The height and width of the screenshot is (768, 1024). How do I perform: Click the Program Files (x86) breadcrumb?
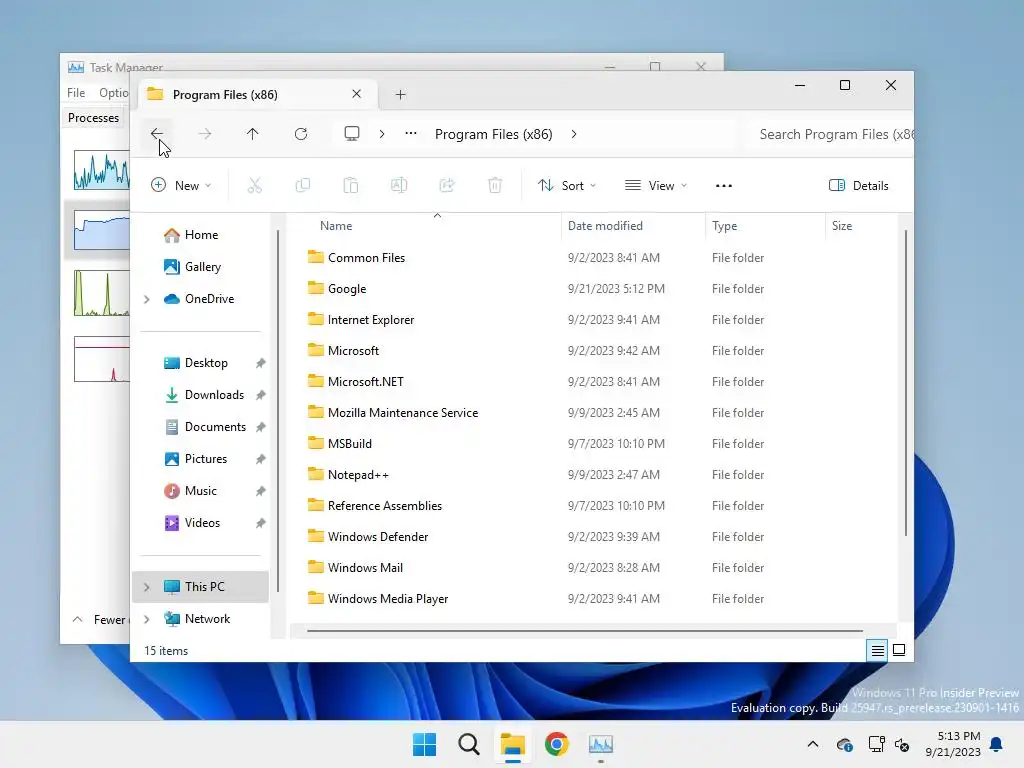(x=494, y=134)
